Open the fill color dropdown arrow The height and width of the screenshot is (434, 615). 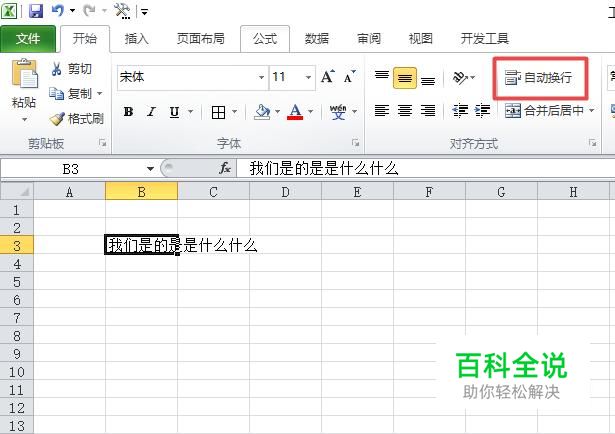(277, 112)
